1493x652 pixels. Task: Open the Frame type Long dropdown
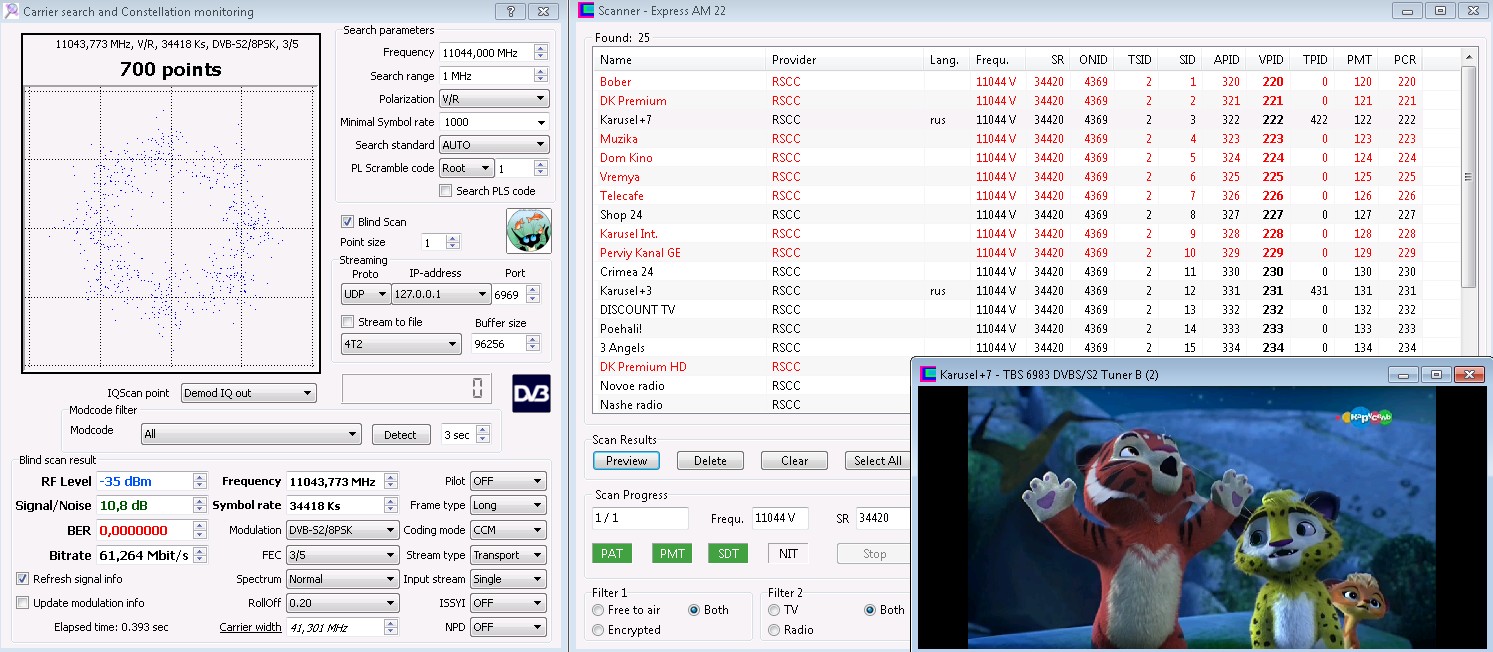pos(508,506)
